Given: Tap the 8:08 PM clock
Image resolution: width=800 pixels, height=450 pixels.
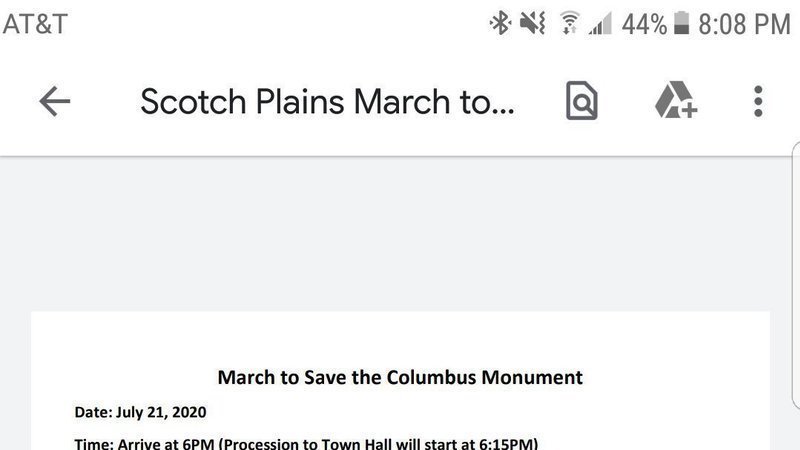Looking at the screenshot, I should tap(744, 24).
